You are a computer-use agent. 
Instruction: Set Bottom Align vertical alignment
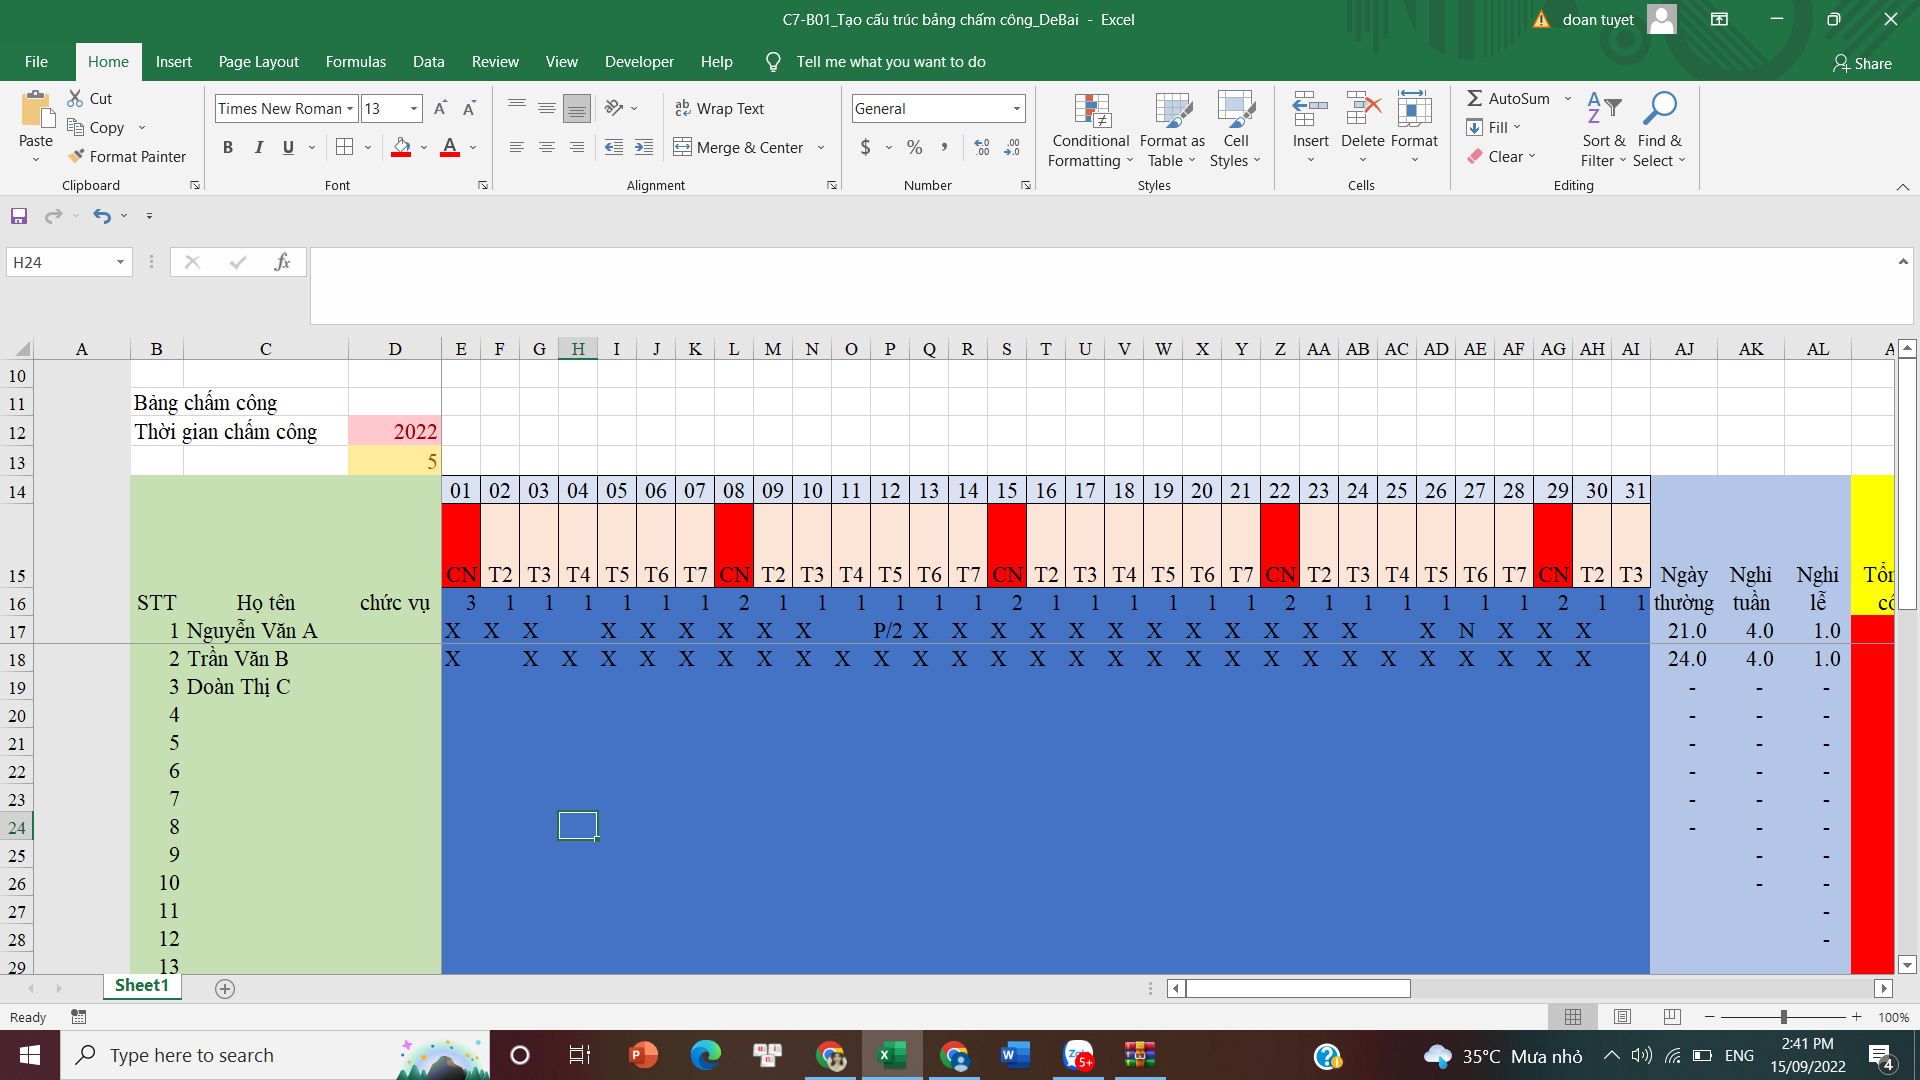[x=577, y=108]
